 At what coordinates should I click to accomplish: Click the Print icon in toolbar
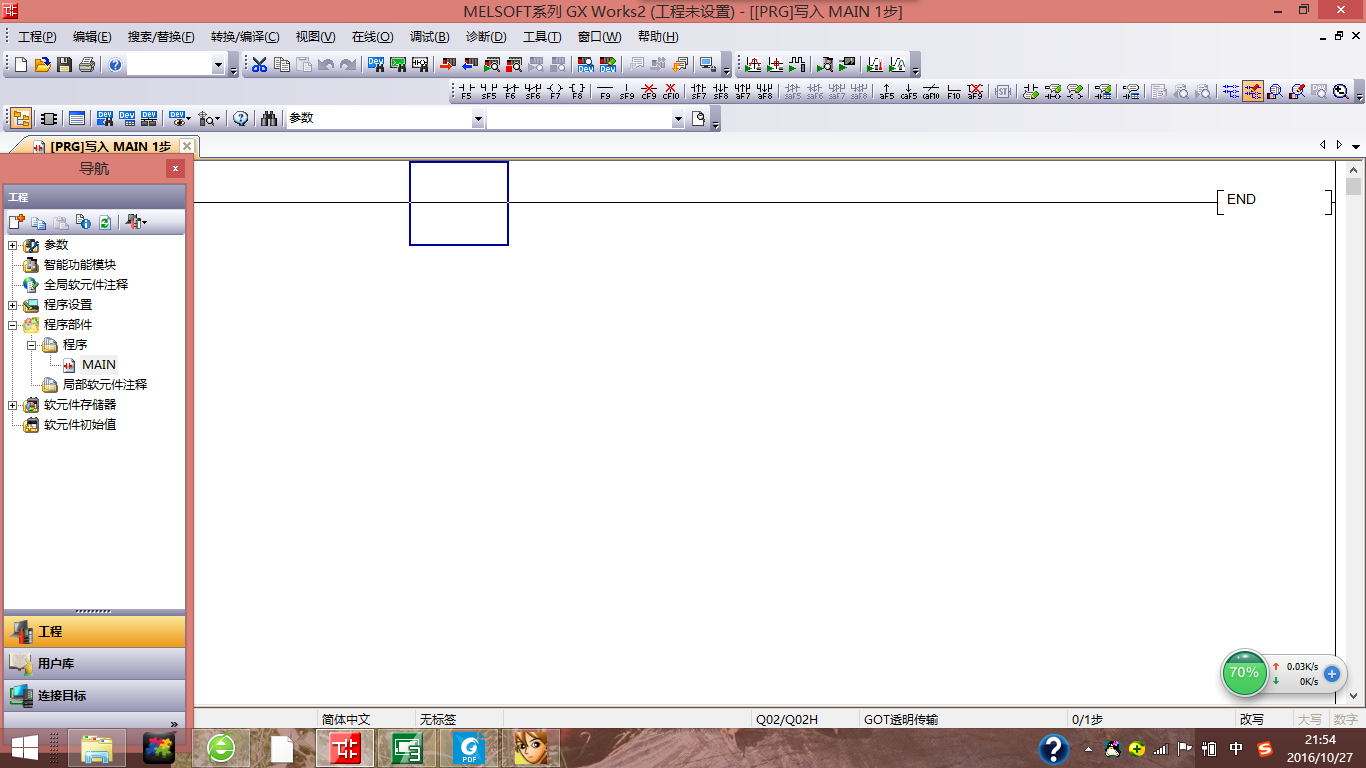tap(86, 65)
